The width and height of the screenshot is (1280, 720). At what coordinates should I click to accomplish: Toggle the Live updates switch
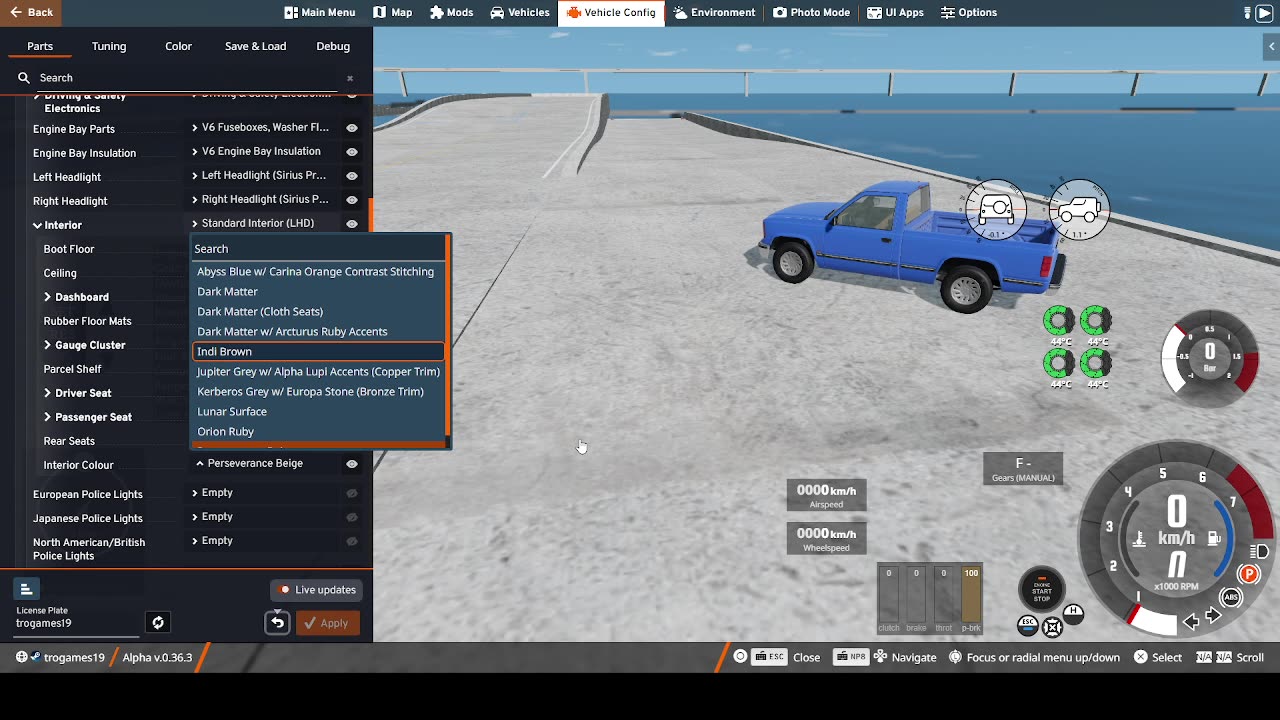click(x=317, y=590)
